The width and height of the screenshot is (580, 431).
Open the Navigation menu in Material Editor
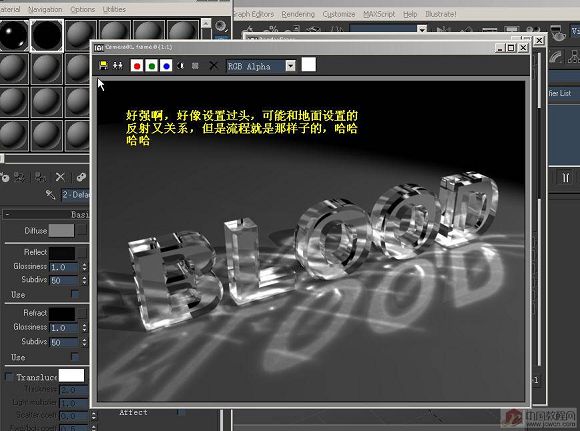click(45, 9)
